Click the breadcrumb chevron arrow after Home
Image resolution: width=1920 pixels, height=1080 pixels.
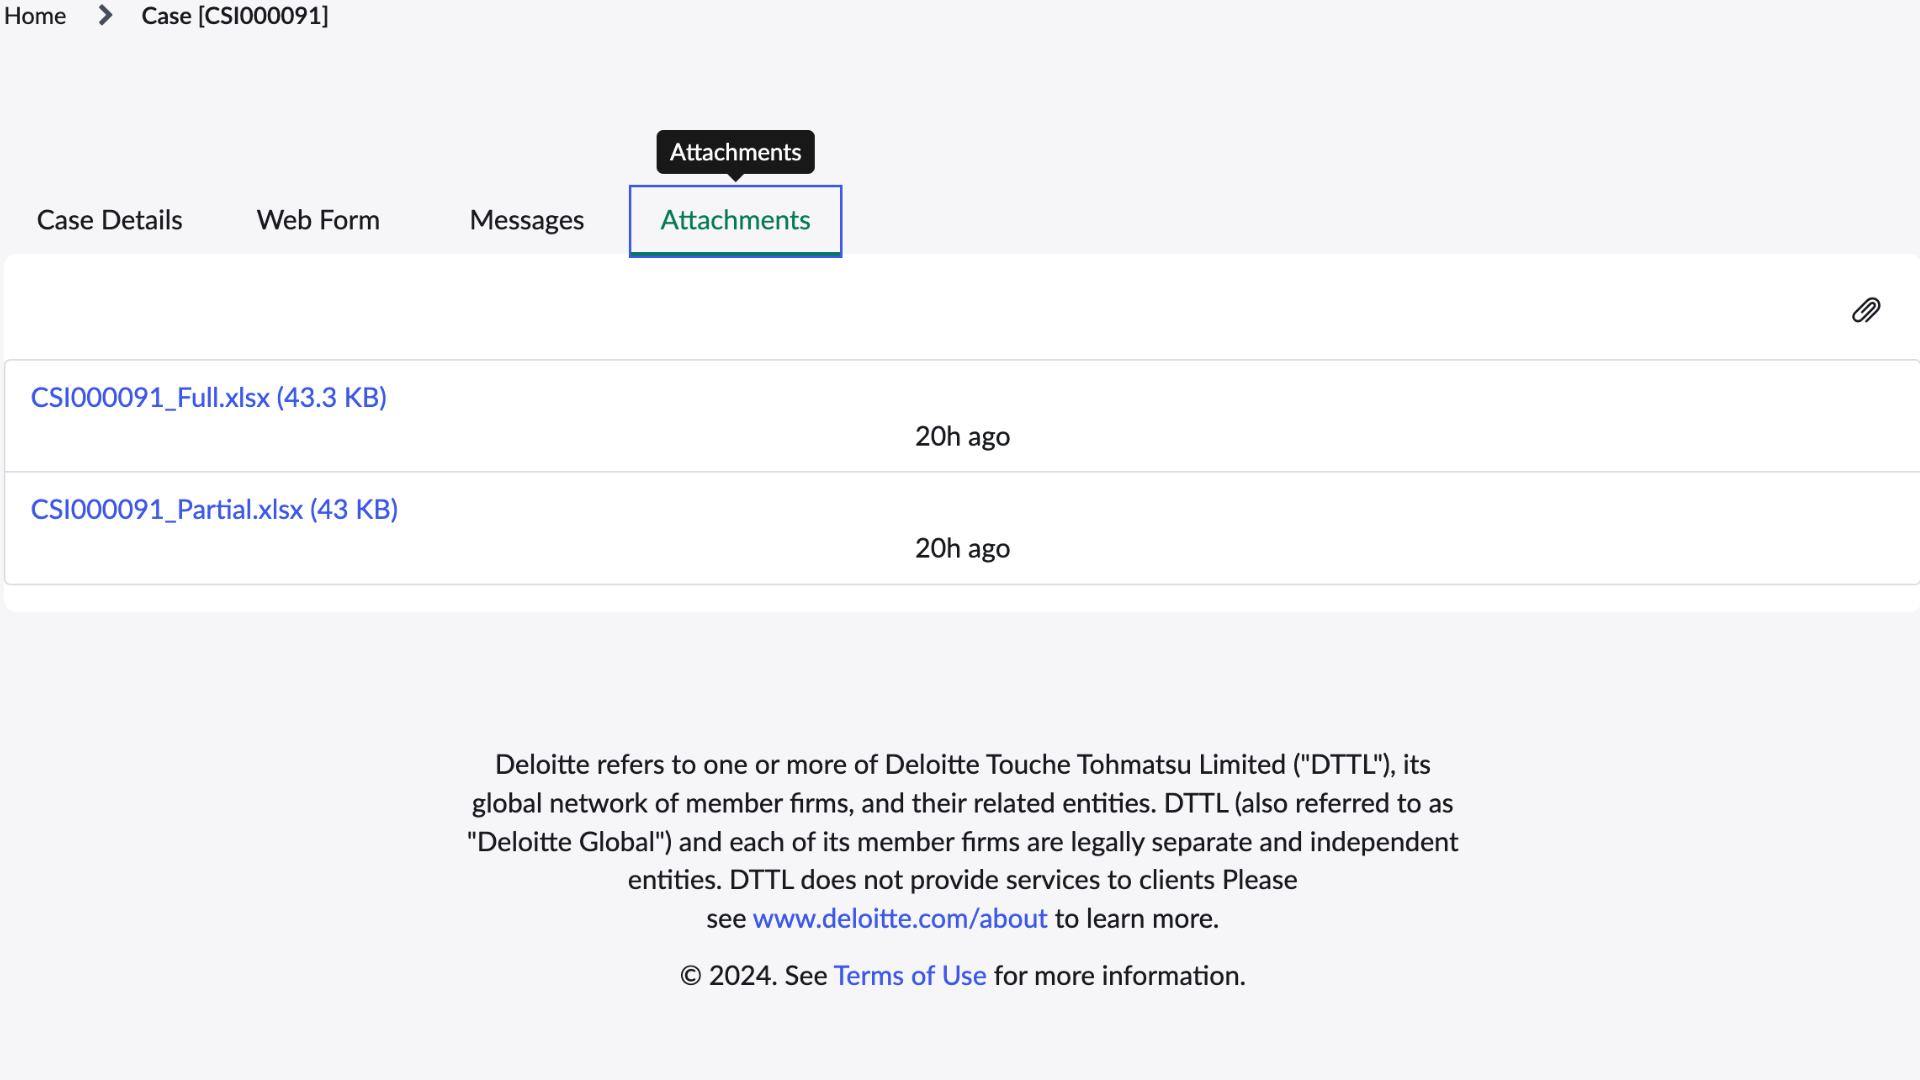(104, 16)
